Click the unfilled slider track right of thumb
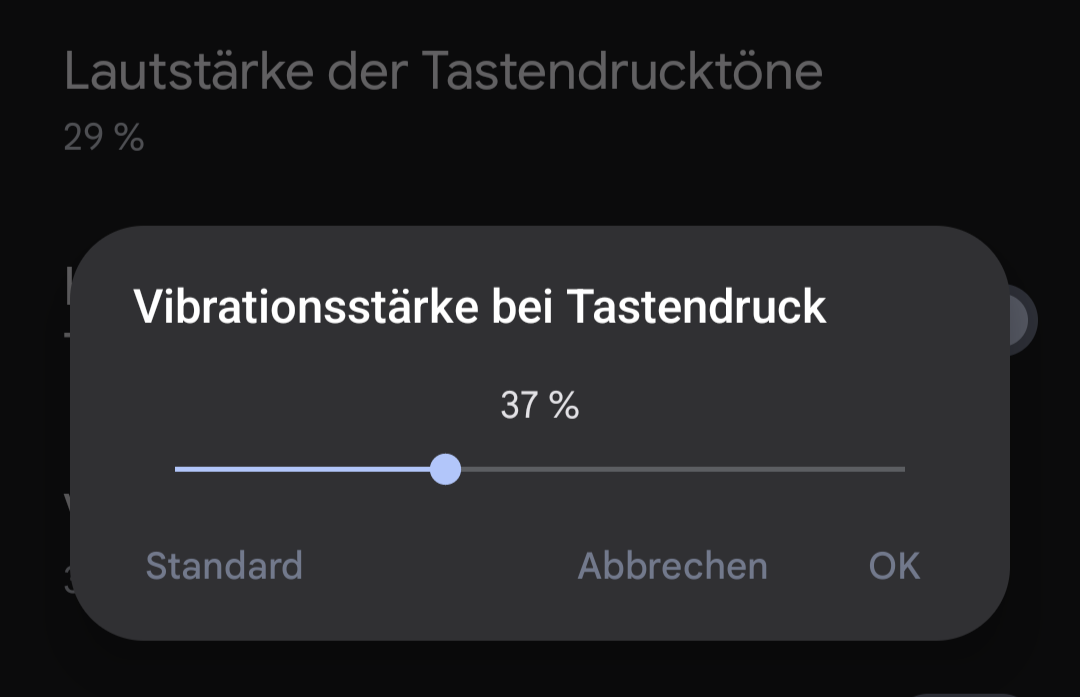 pyautogui.click(x=680, y=469)
